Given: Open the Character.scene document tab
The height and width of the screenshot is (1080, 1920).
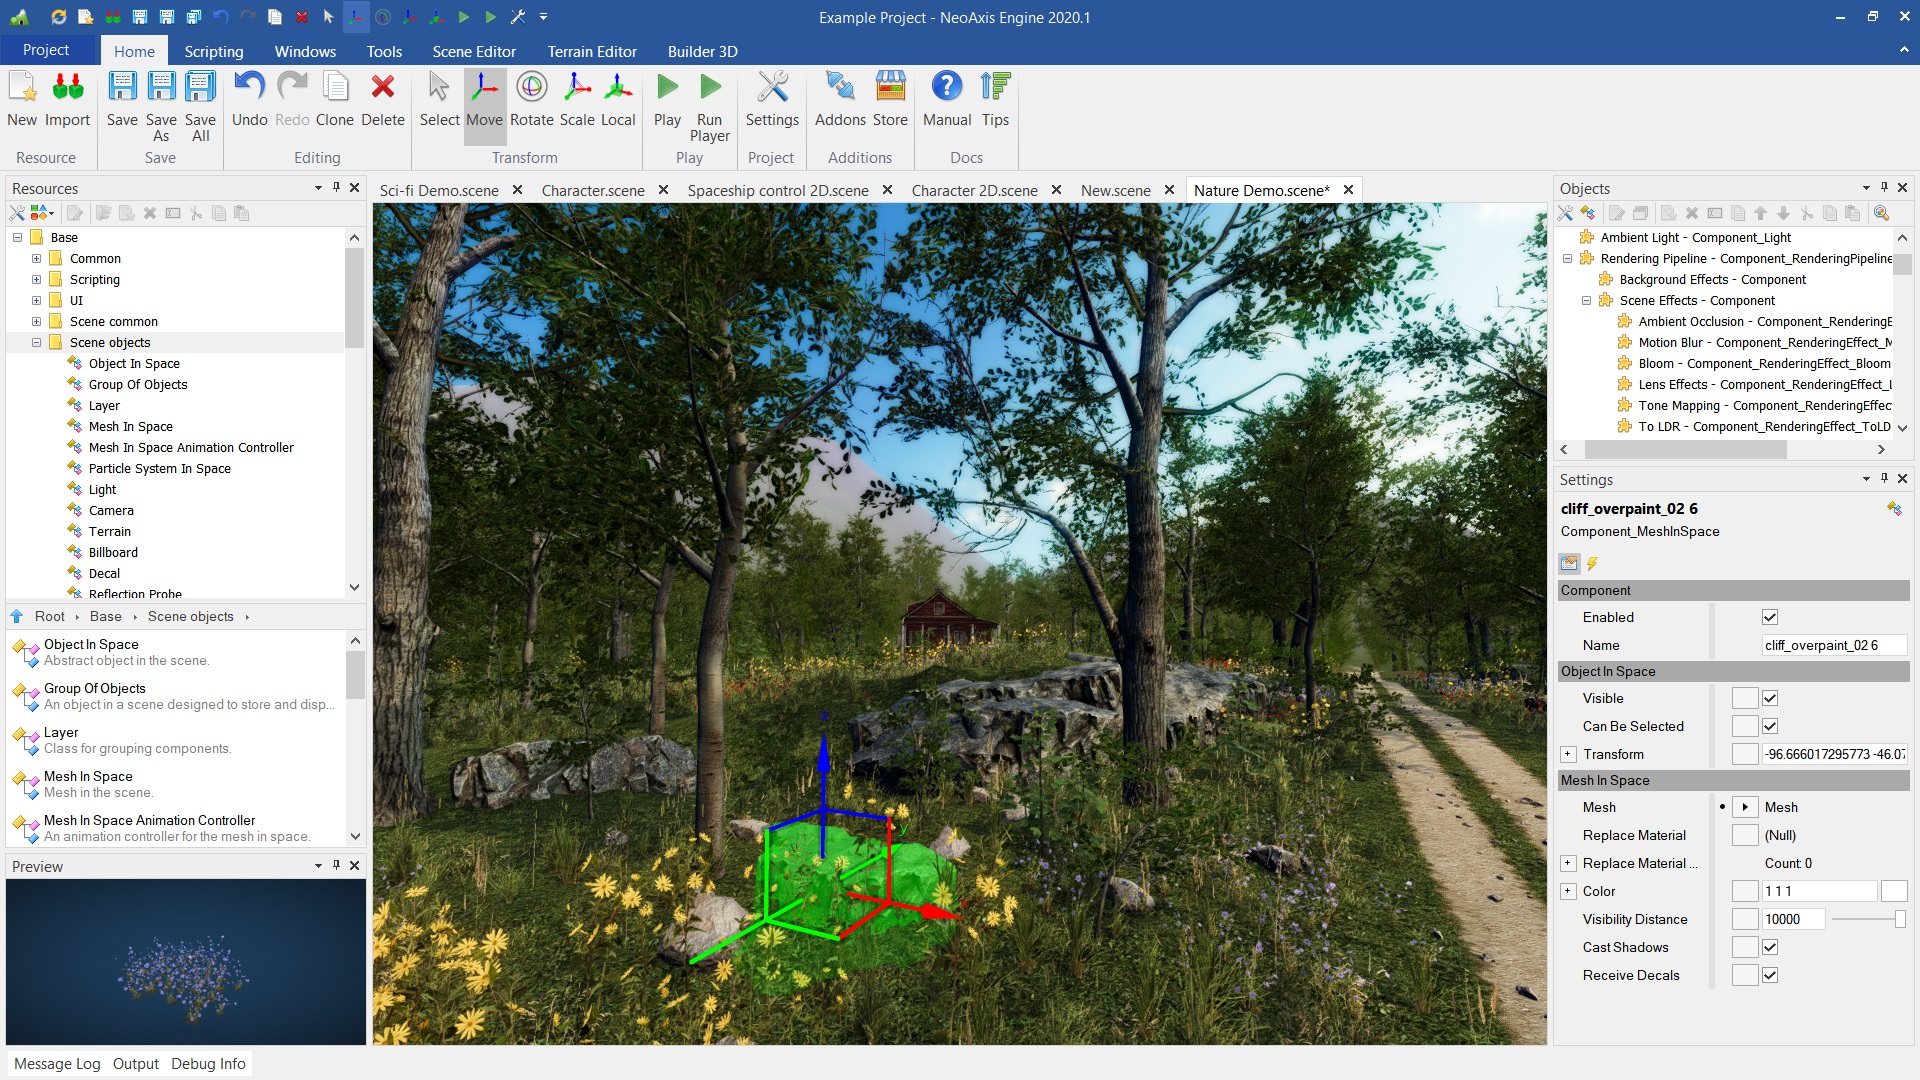Looking at the screenshot, I should (x=592, y=190).
